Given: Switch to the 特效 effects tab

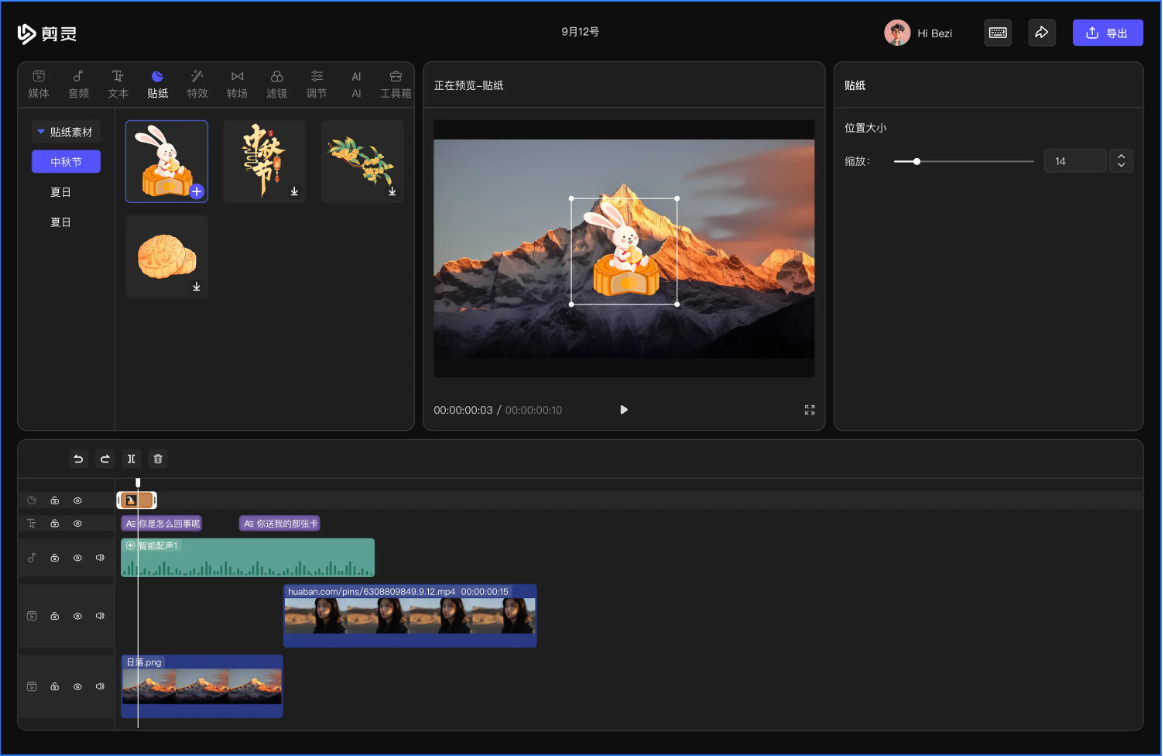Looking at the screenshot, I should [x=197, y=84].
